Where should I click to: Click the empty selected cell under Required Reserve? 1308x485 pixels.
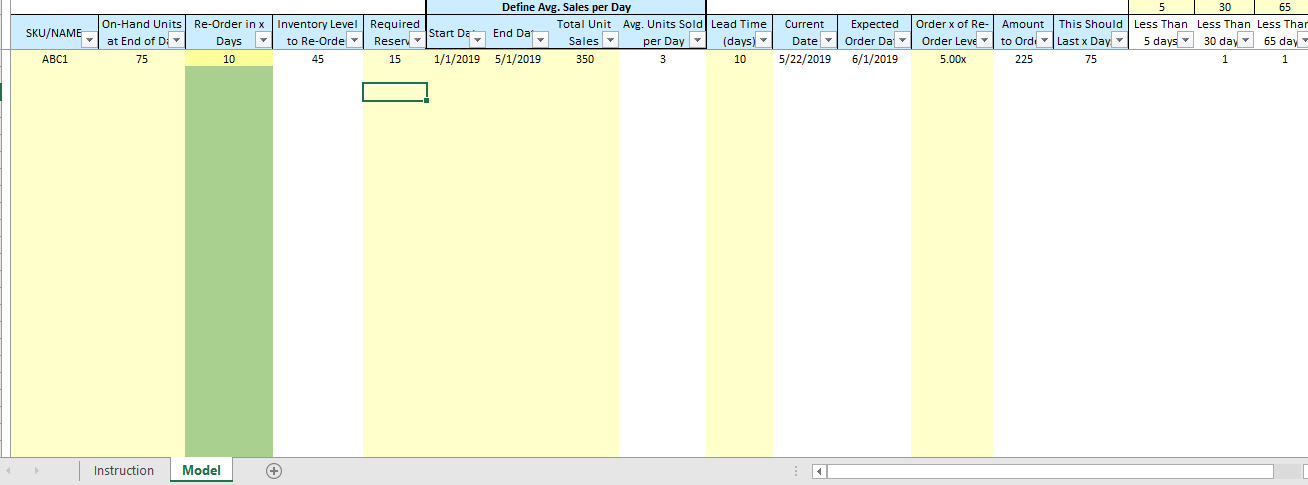pos(395,92)
